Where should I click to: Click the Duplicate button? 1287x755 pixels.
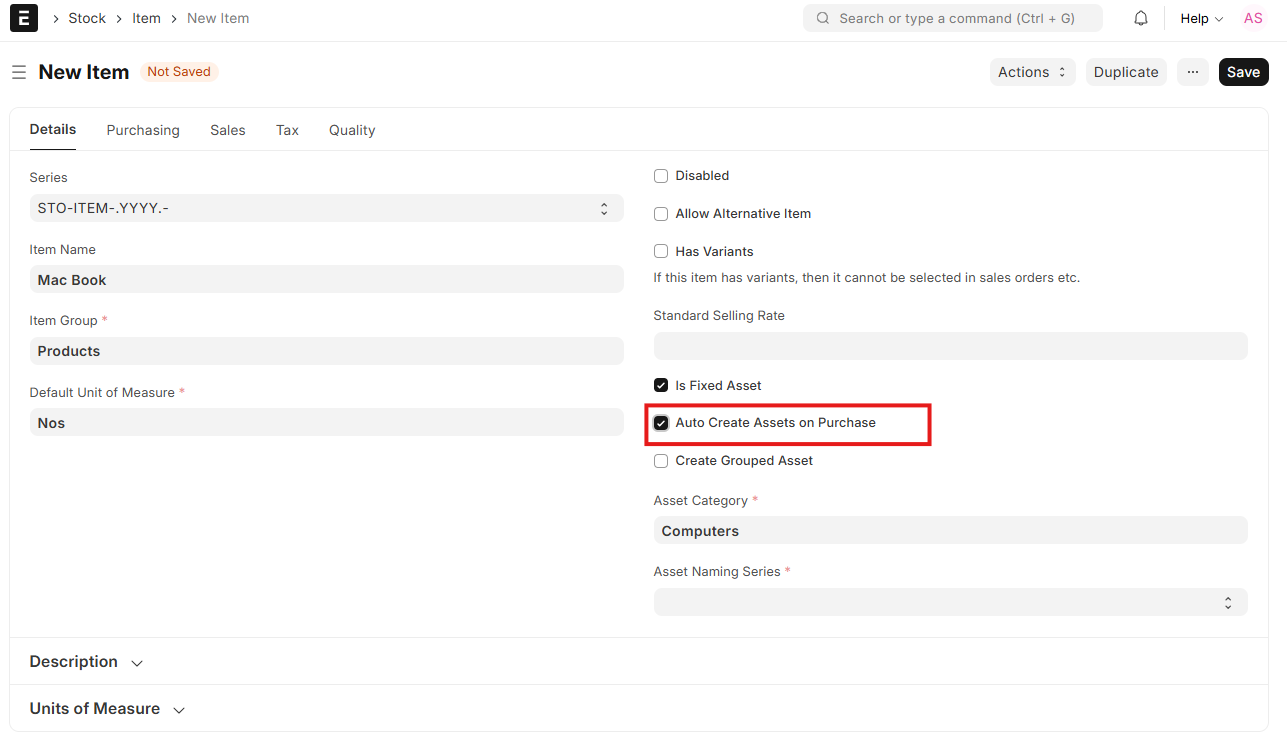(x=1125, y=72)
